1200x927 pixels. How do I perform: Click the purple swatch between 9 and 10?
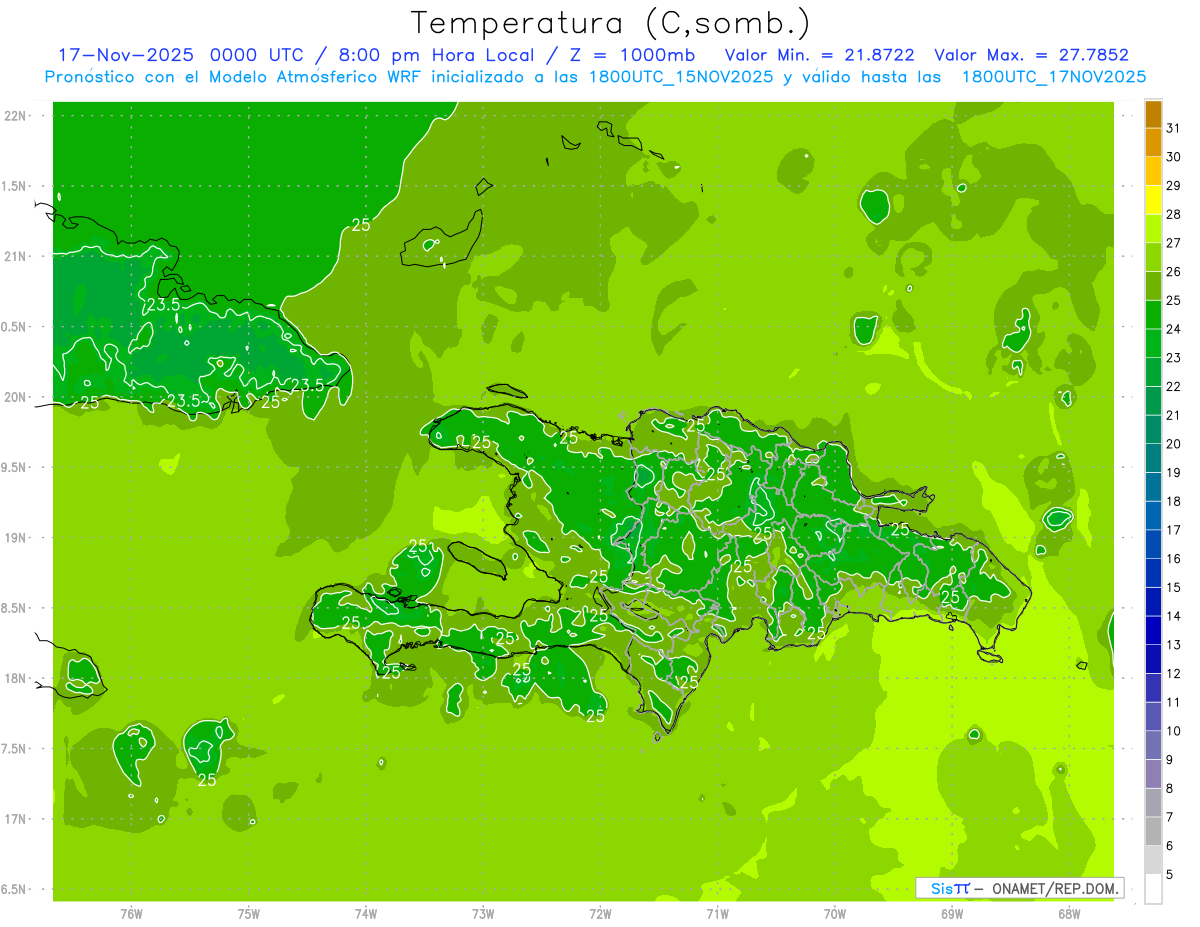click(x=1153, y=746)
